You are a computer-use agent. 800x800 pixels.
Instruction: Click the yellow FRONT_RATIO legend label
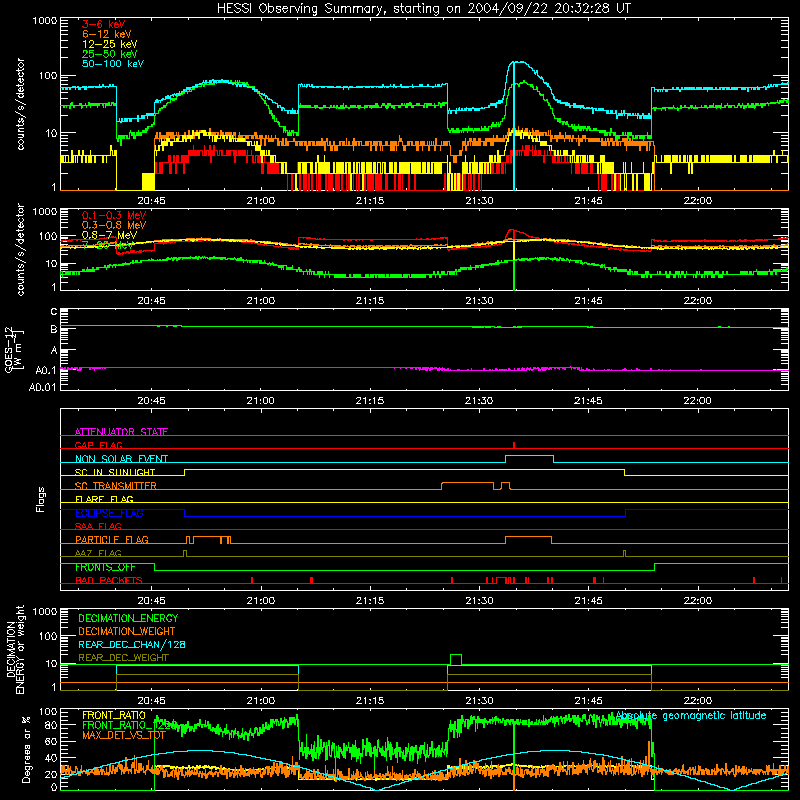[114, 716]
